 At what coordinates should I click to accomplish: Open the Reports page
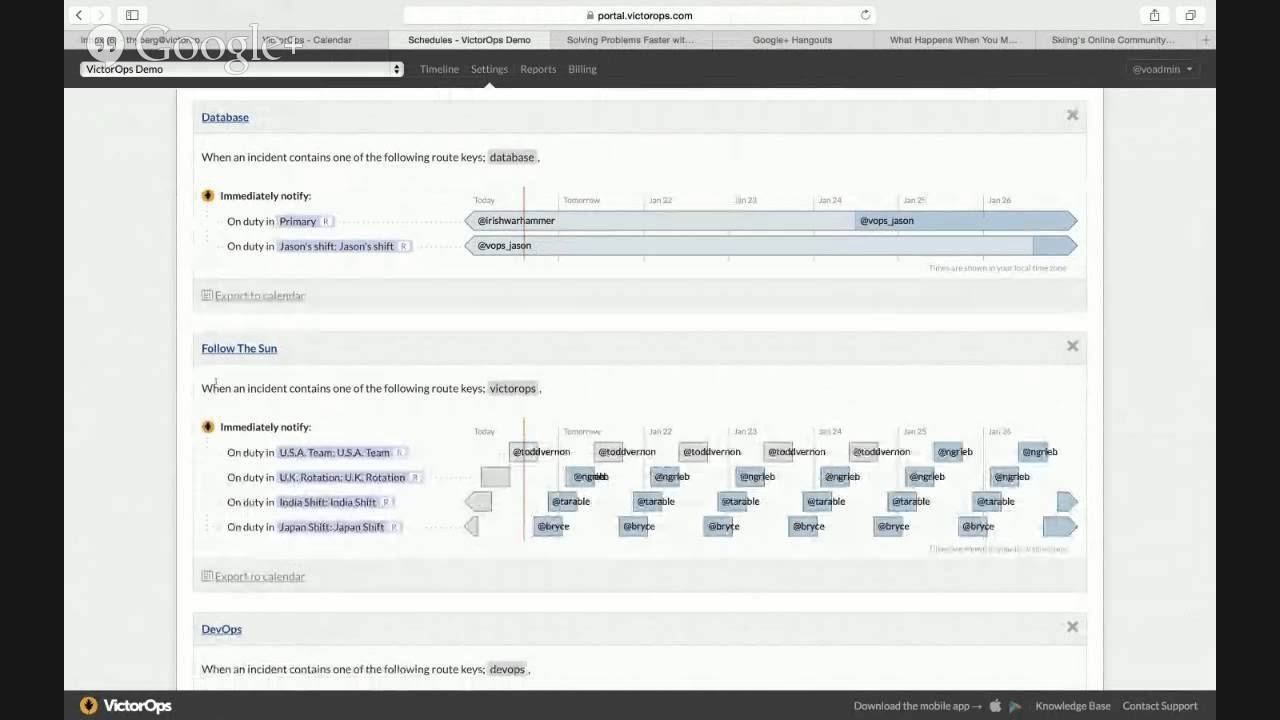tap(538, 69)
